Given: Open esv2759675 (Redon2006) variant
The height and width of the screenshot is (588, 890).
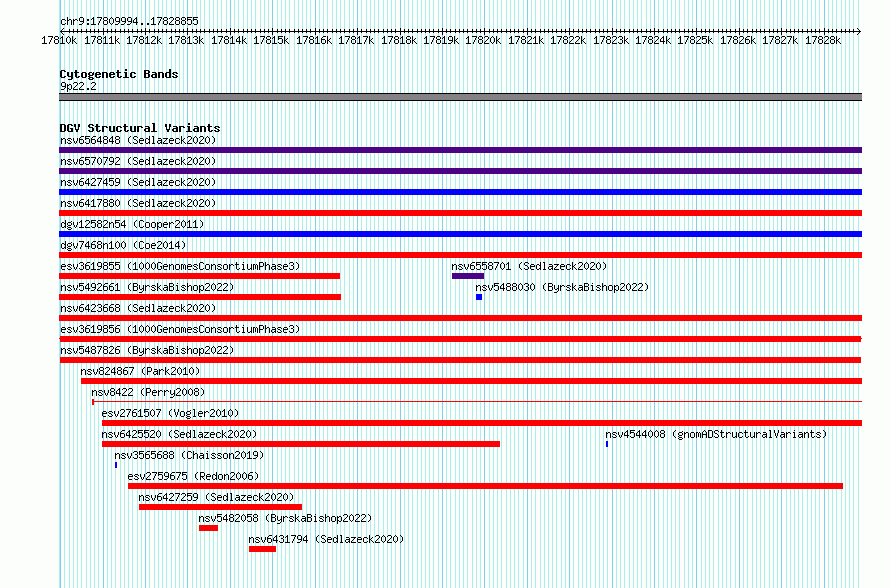Looking at the screenshot, I should click(x=193, y=476).
